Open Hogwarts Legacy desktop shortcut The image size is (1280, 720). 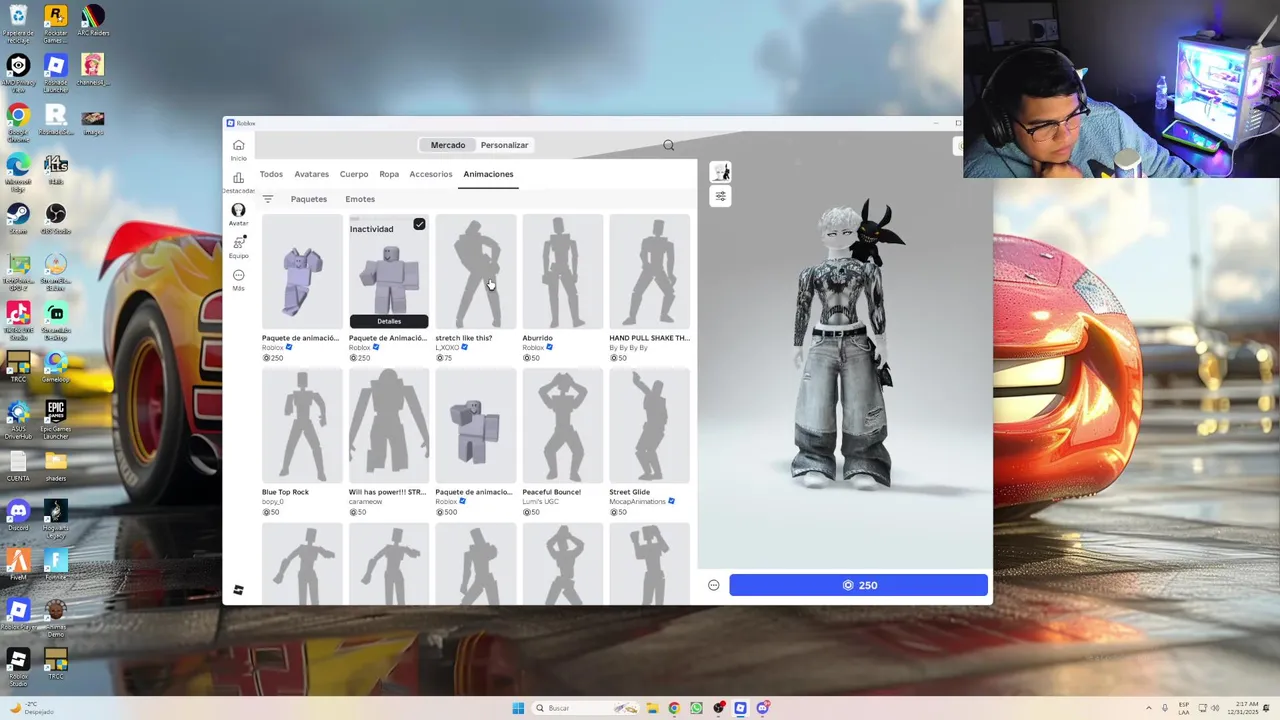click(56, 518)
